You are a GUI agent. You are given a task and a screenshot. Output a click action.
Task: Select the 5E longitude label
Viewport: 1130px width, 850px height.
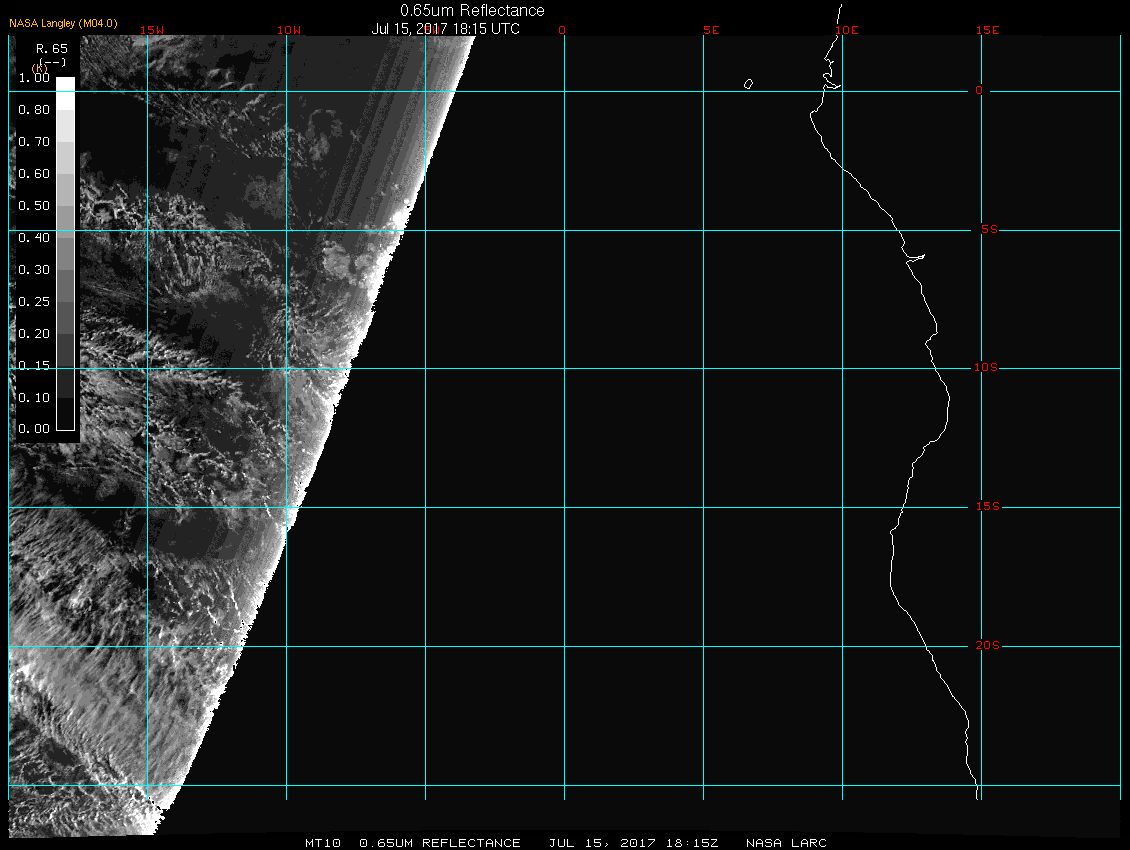(711, 30)
